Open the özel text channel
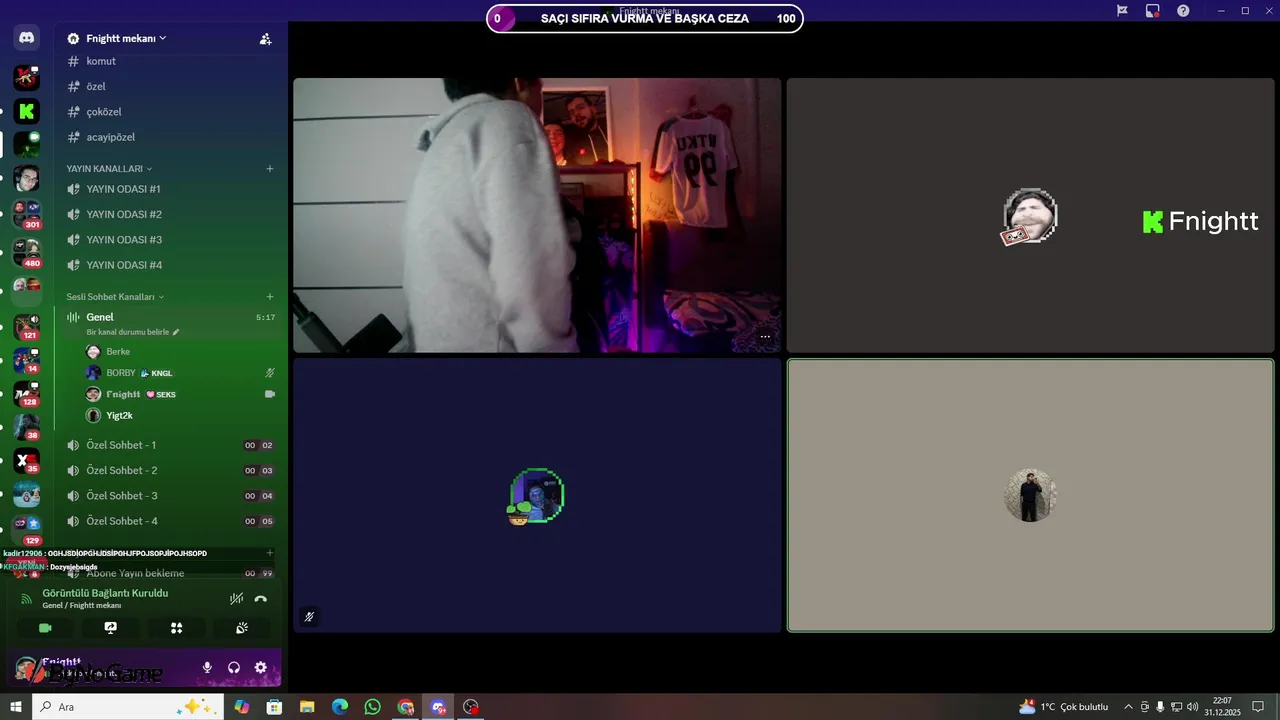The image size is (1280, 720). tap(170, 86)
